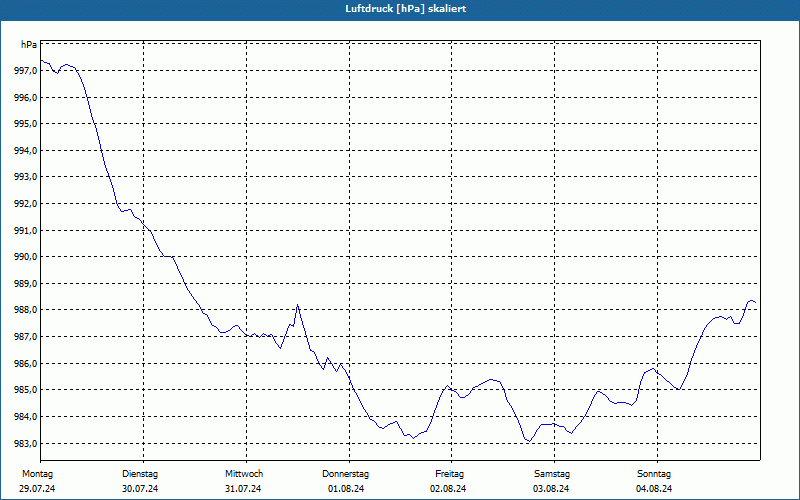800x500 pixels.
Task: Click the 'Freitag' day label
Action: pos(449,474)
